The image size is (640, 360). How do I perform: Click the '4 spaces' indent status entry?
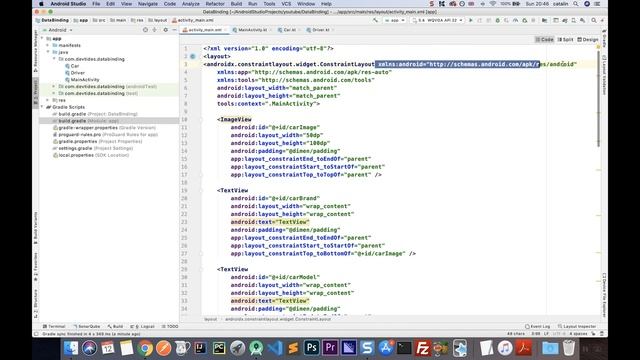[x=578, y=334]
